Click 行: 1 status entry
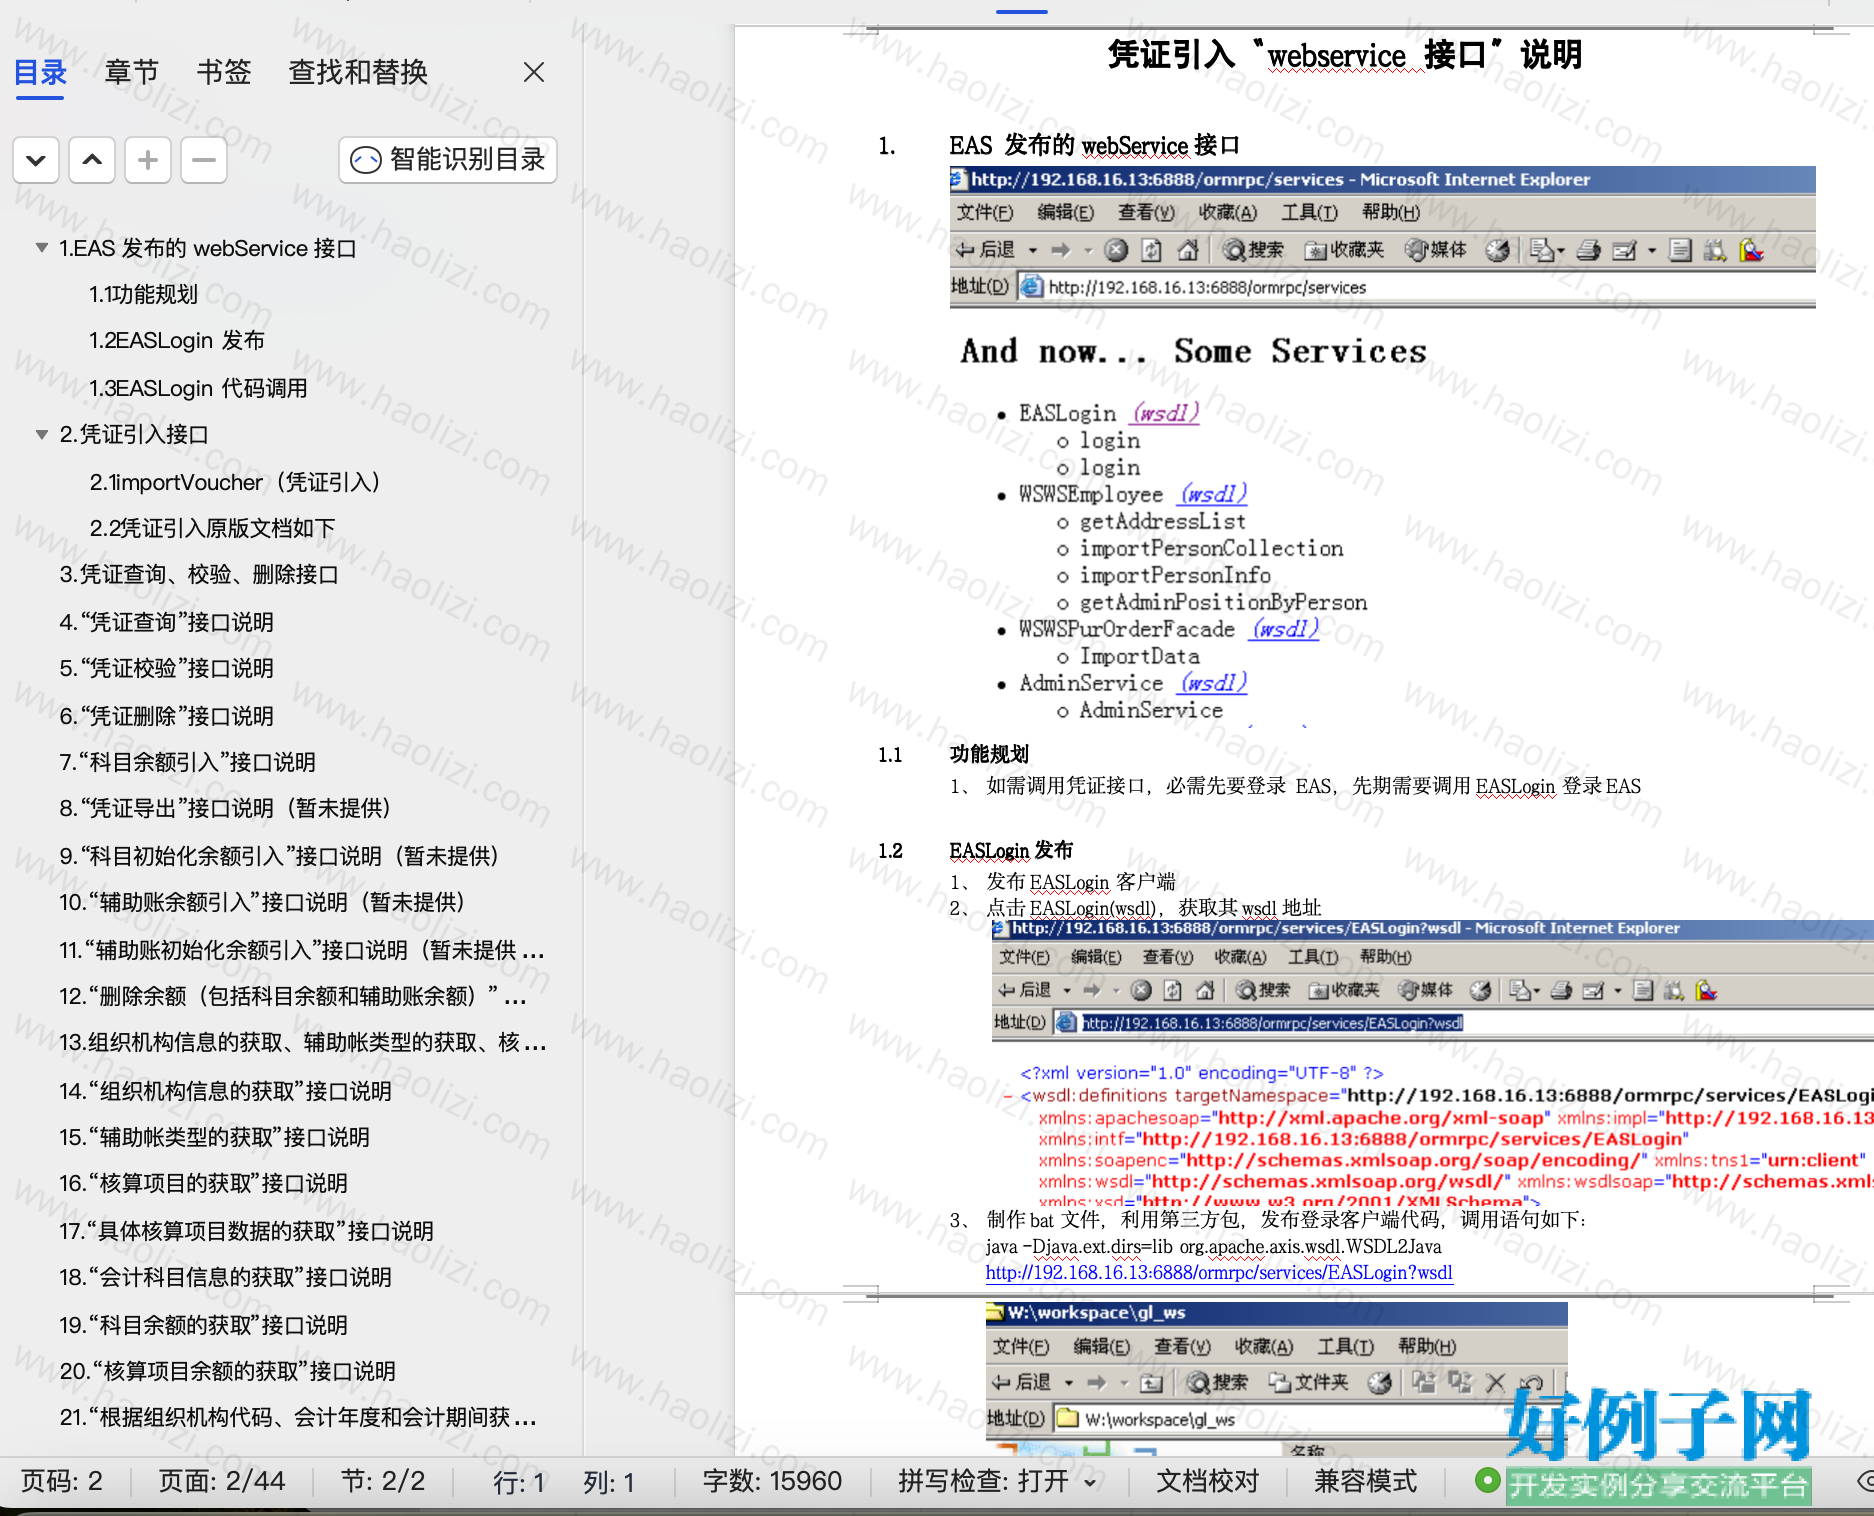 tap(519, 1482)
